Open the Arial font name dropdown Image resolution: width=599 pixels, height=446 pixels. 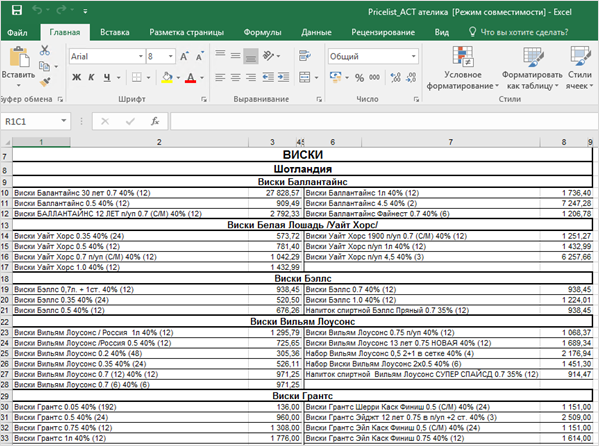pos(141,57)
